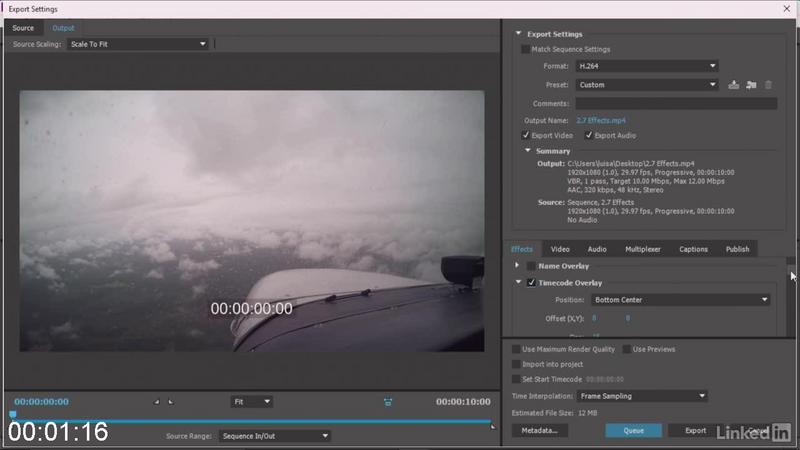Viewport: 800px width, 450px height.
Task: Click the Save Preset icon
Action: [x=733, y=85]
